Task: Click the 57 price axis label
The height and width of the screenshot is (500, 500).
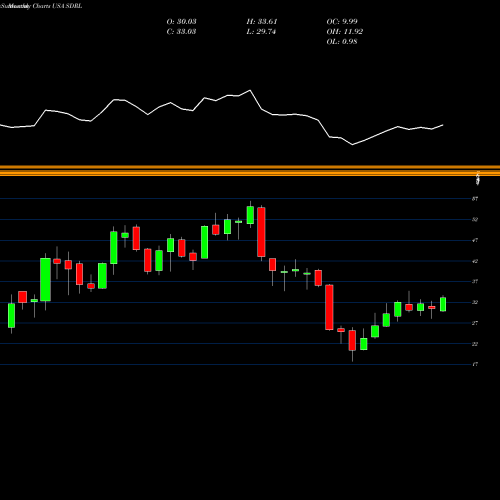Action: [475, 199]
